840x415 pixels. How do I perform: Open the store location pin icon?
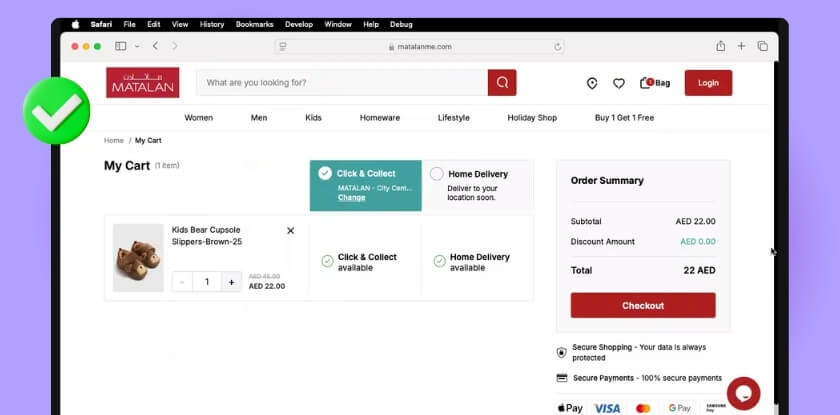click(x=592, y=83)
